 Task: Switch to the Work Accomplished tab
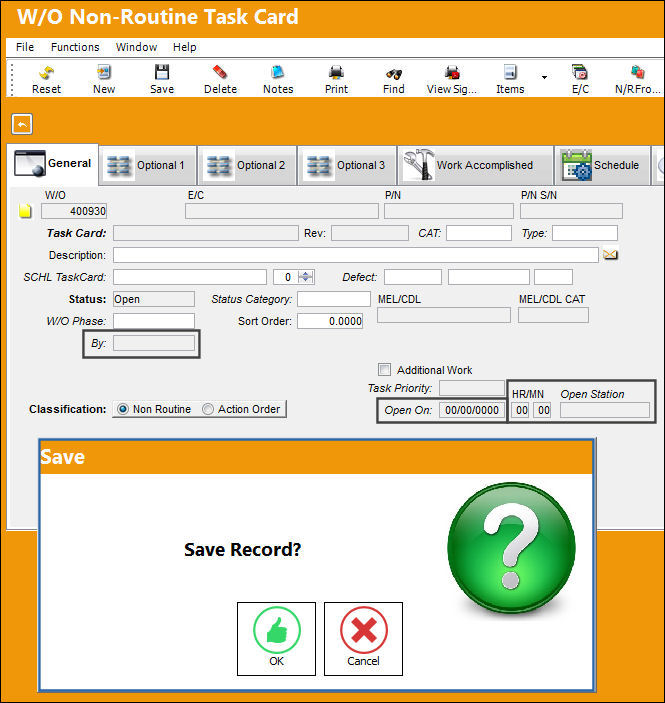click(476, 165)
